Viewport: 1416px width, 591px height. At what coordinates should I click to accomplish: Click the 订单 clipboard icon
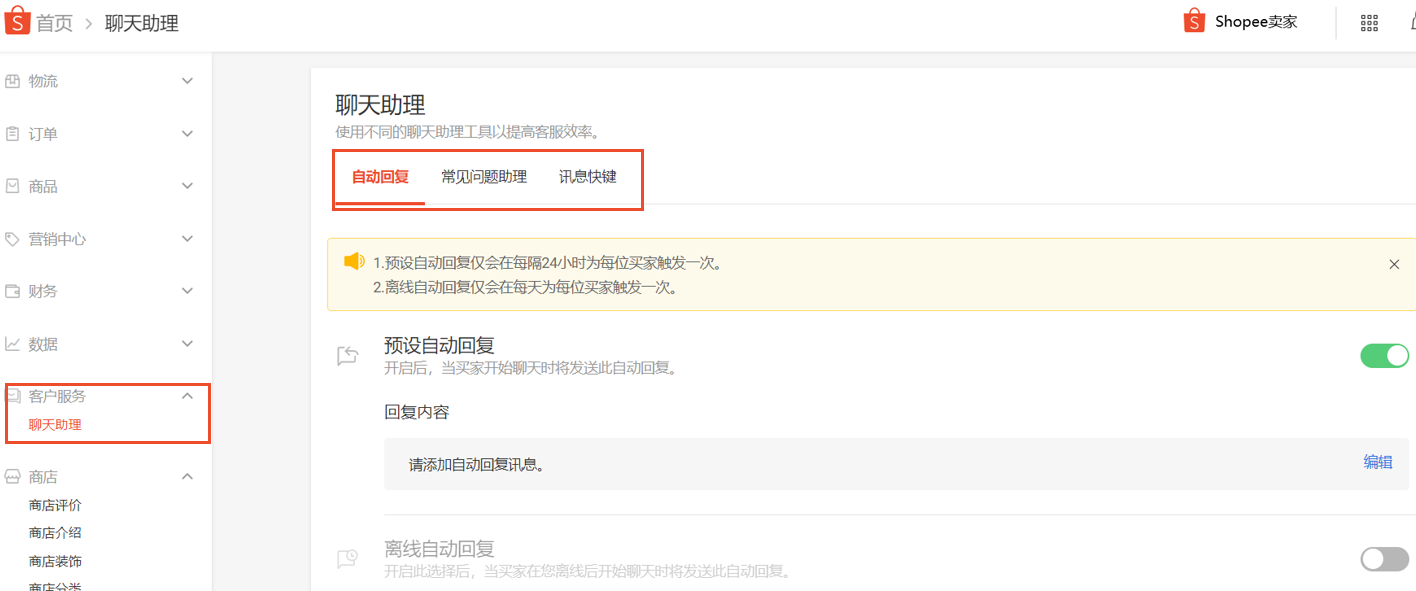coord(13,133)
